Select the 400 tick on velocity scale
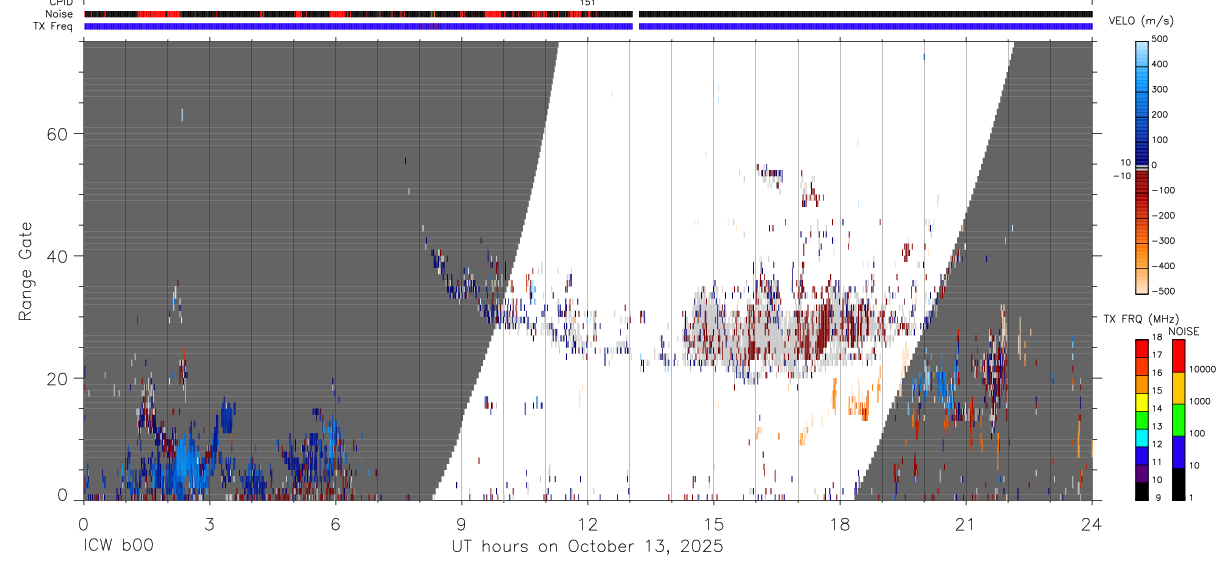This screenshot has width=1228, height=567. pyautogui.click(x=1161, y=64)
